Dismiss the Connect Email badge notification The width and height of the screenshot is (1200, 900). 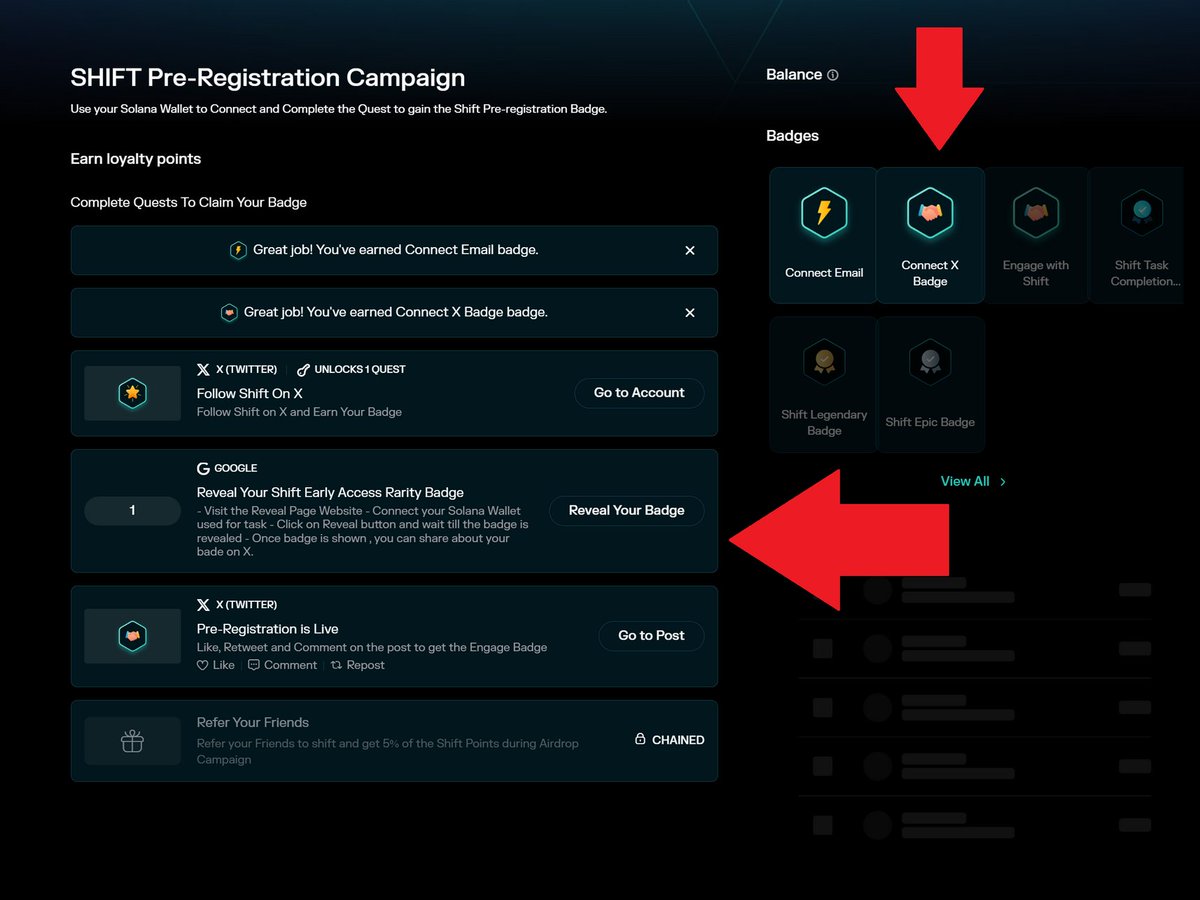point(690,250)
